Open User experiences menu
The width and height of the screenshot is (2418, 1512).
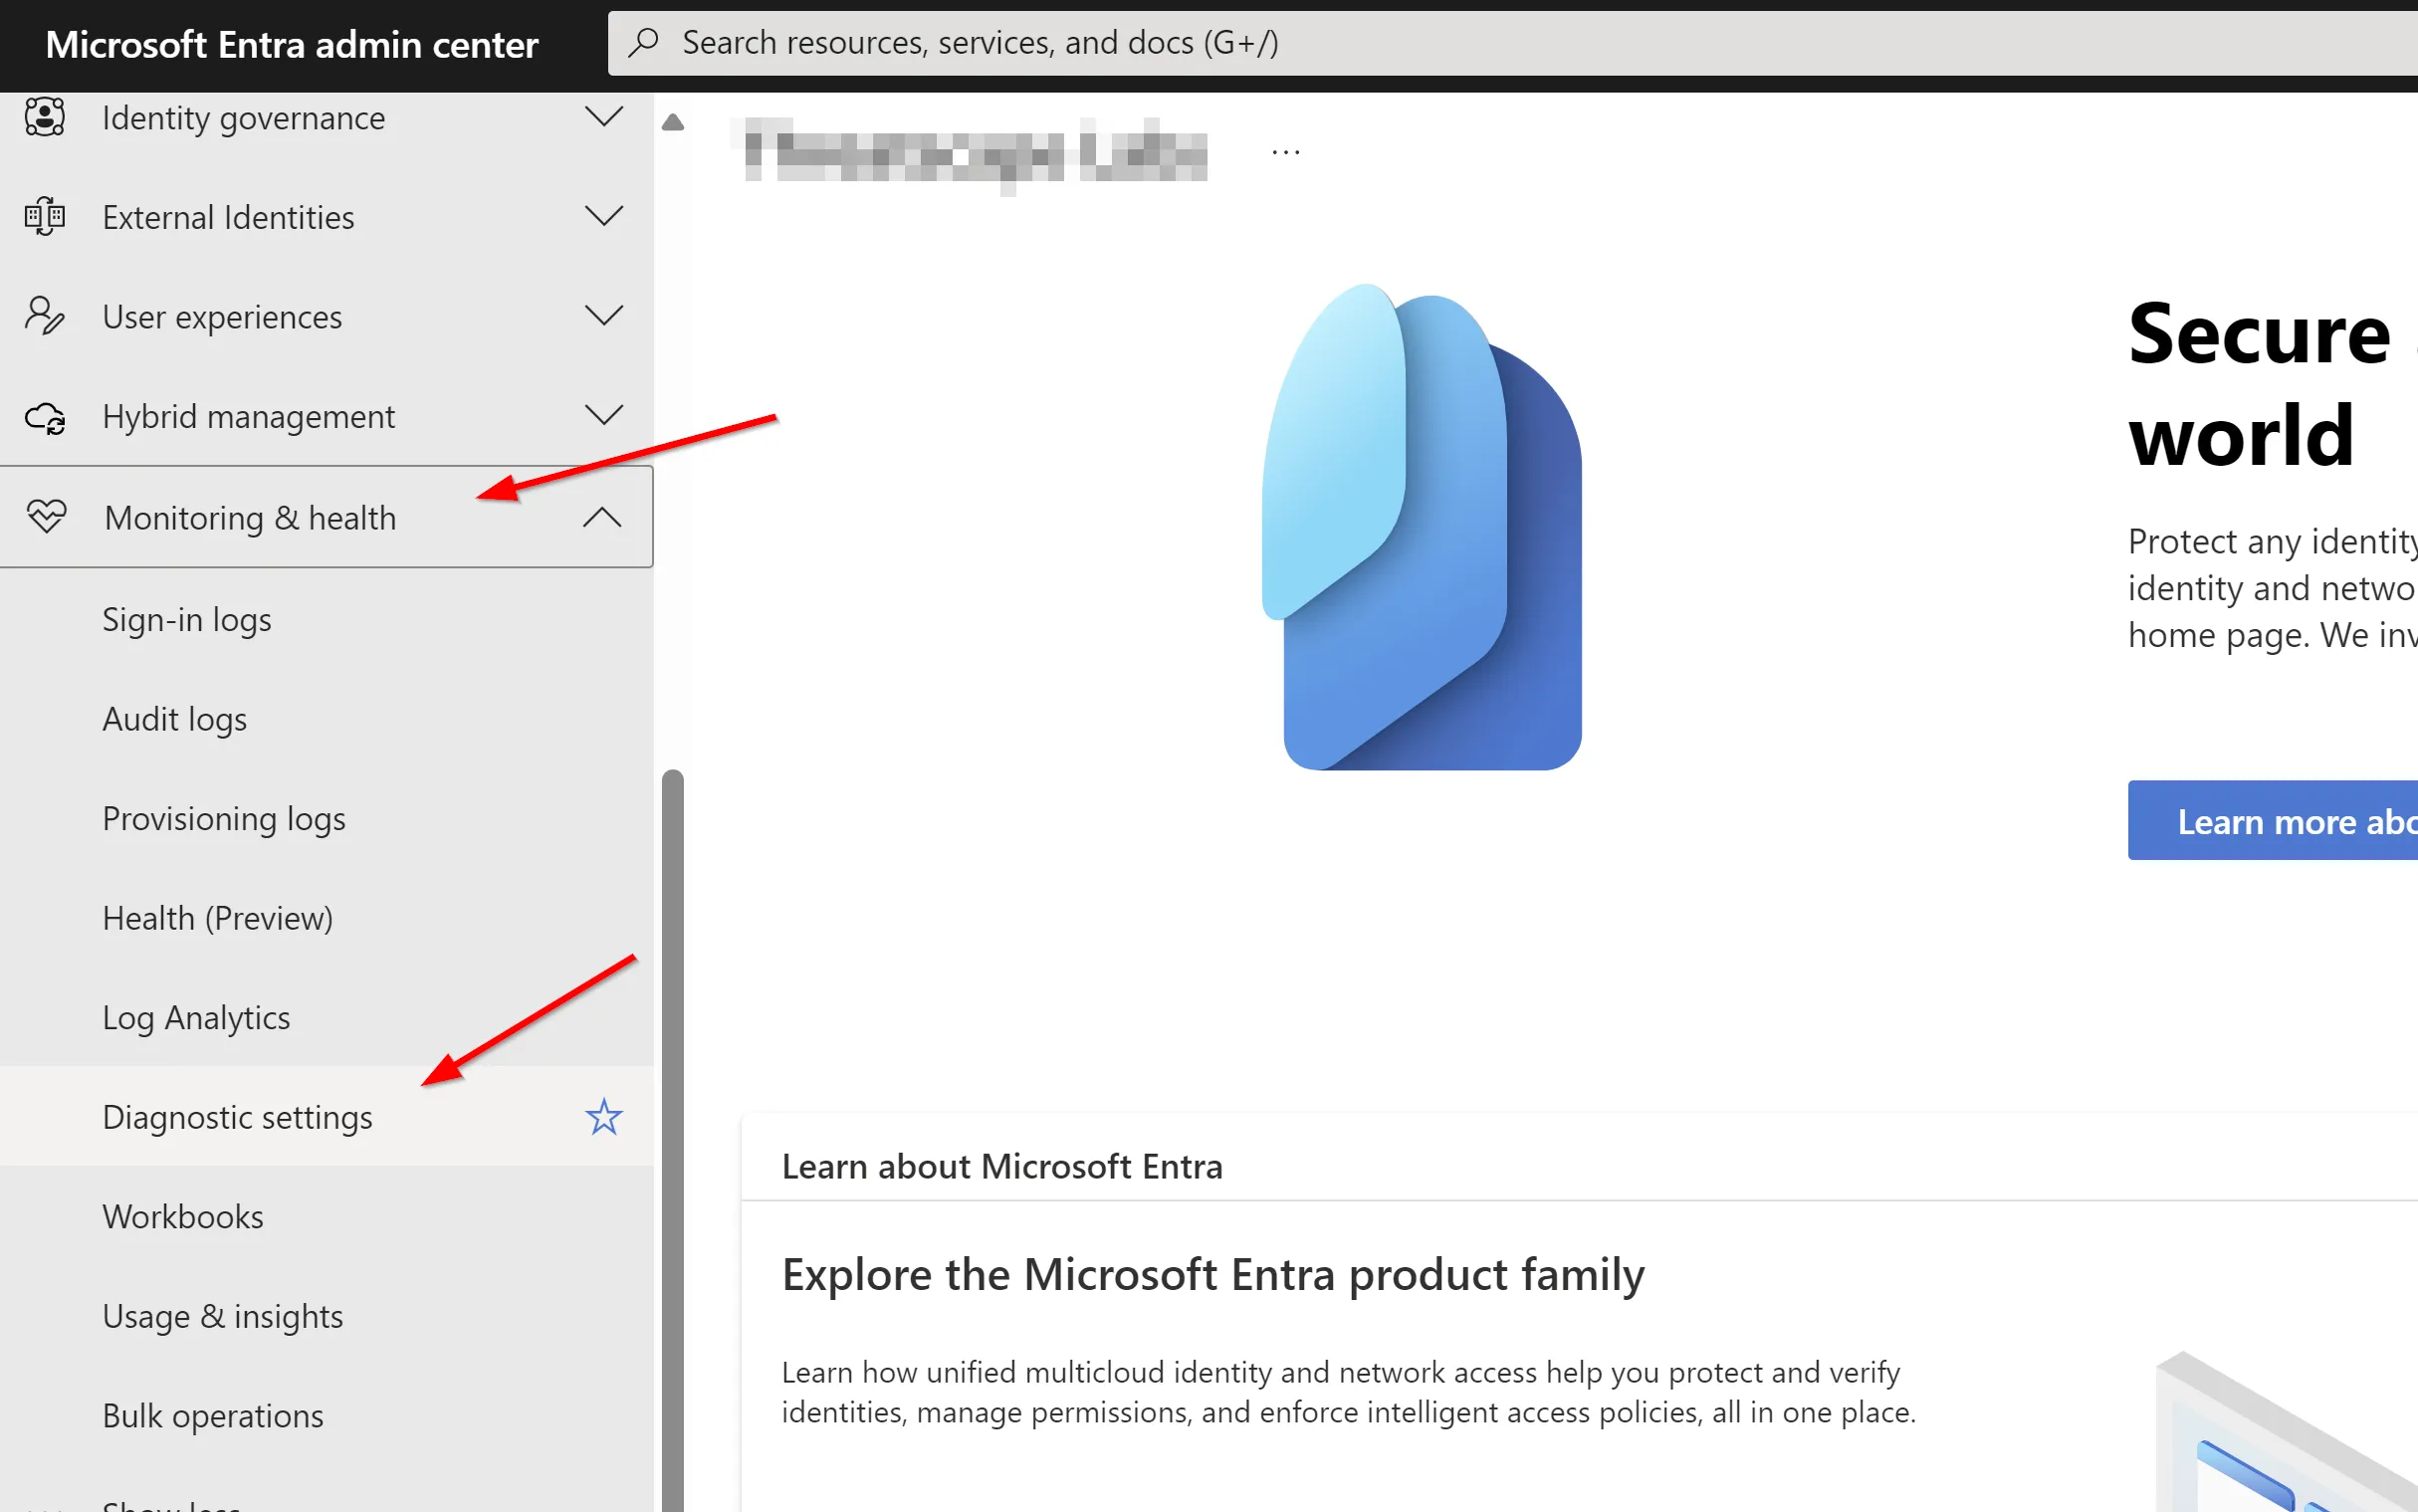326,317
